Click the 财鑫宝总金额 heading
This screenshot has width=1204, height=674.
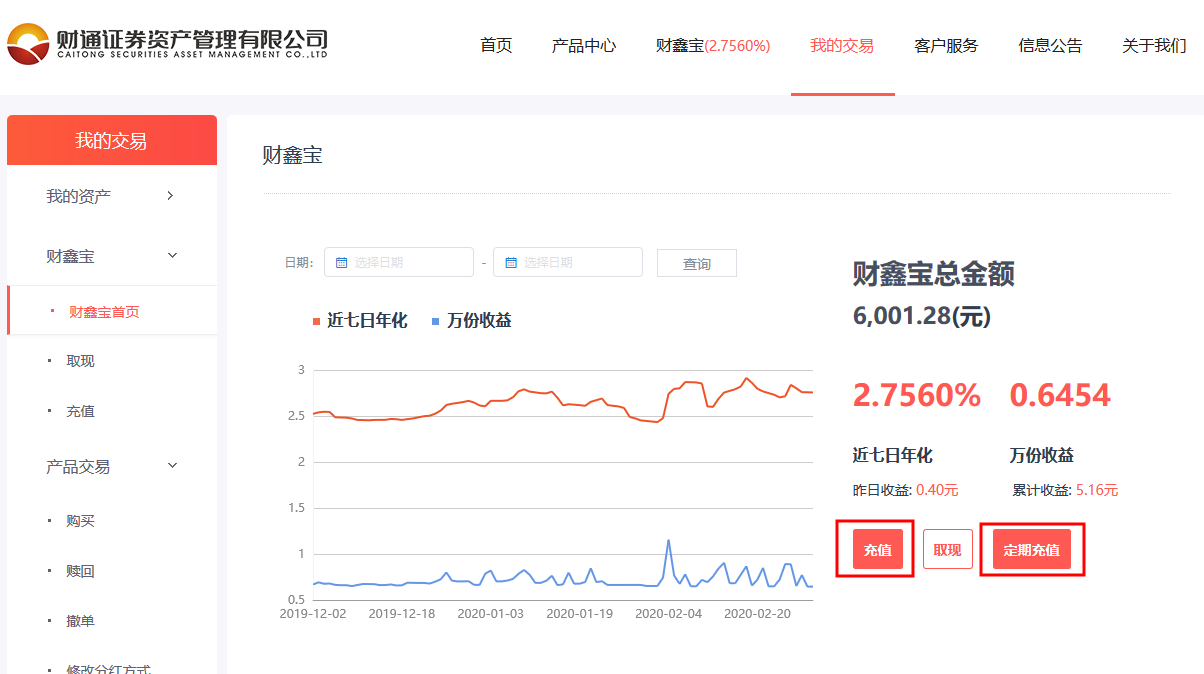click(934, 274)
